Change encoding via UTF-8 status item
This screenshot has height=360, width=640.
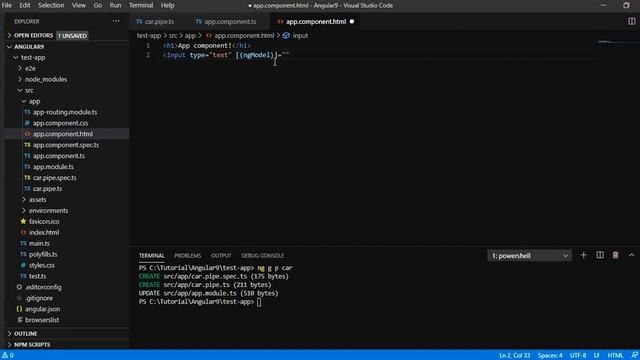(578, 355)
